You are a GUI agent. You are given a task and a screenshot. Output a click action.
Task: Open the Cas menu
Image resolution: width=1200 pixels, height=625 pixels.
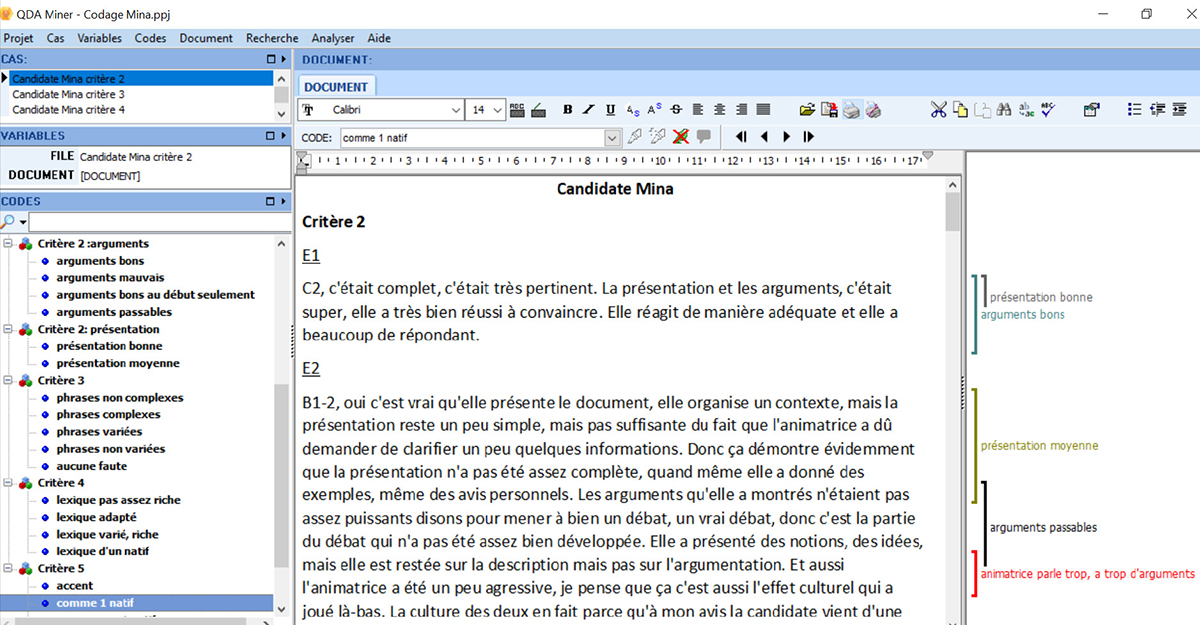coord(55,38)
